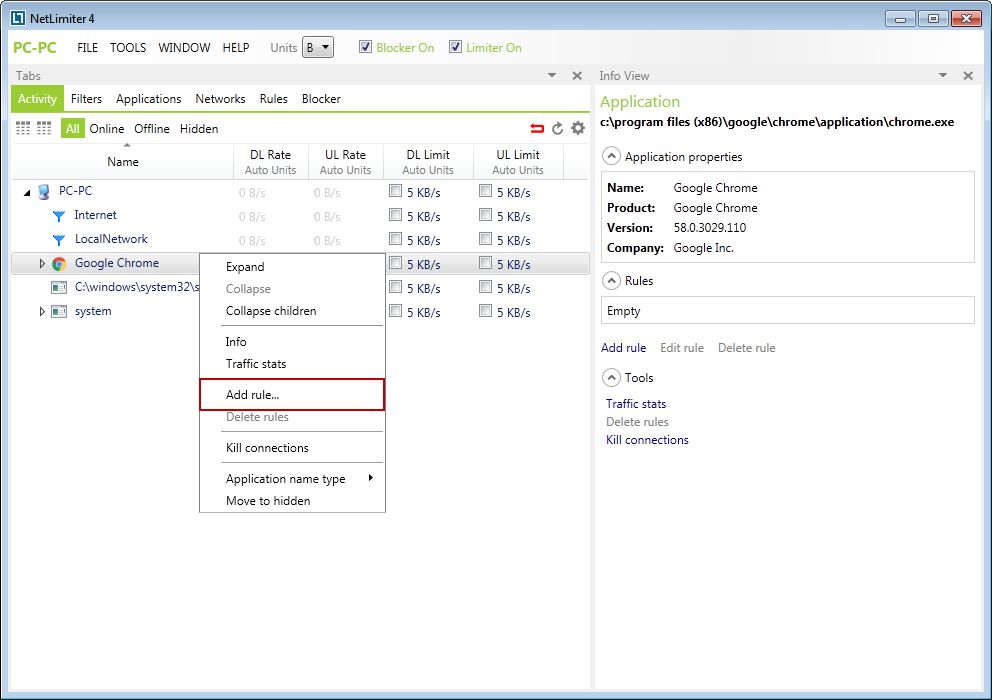This screenshot has height=700, width=992.
Task: Select the Activity tab
Action: tap(37, 99)
